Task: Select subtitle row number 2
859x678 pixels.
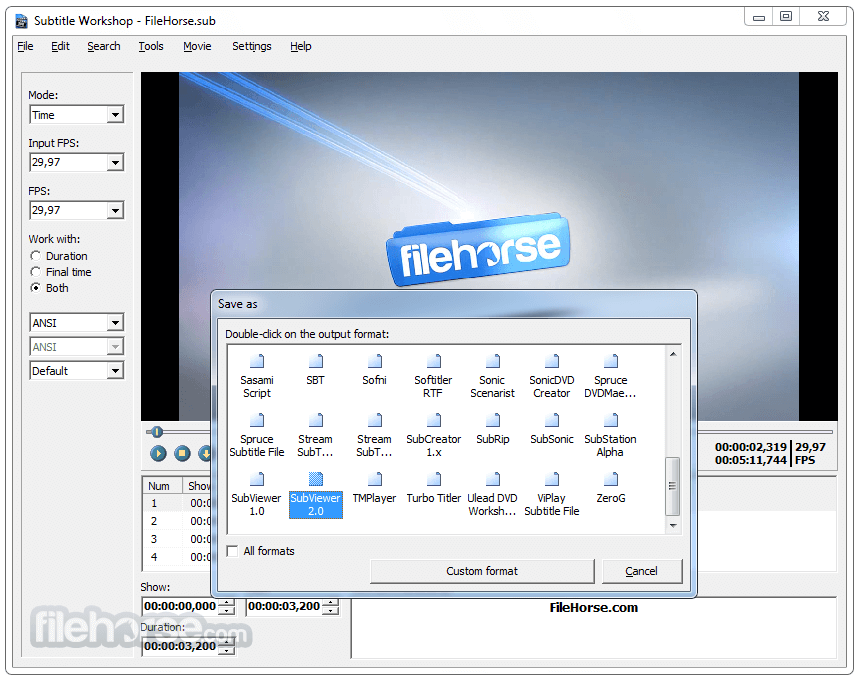Action: pyautogui.click(x=177, y=521)
